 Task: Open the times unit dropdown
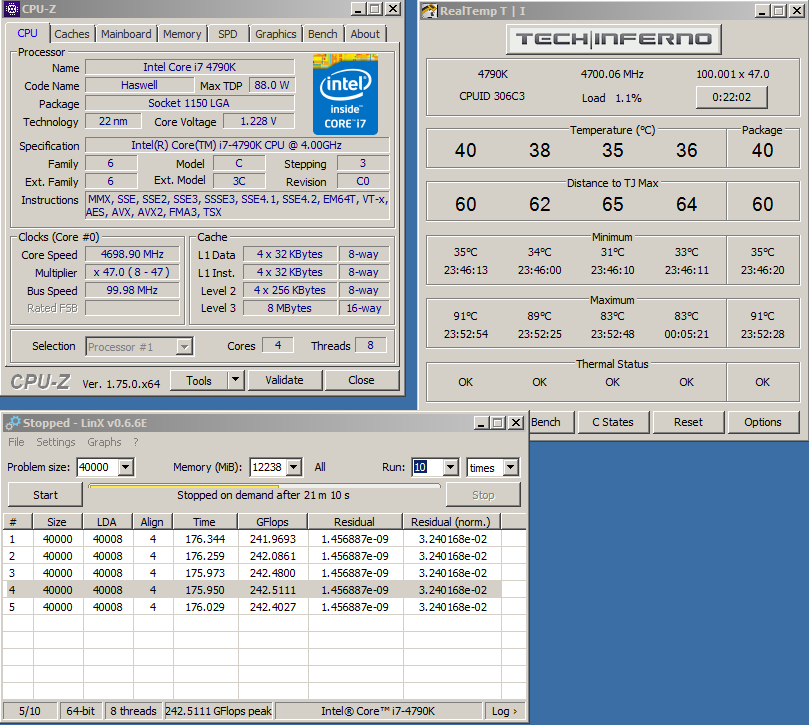[x=511, y=468]
